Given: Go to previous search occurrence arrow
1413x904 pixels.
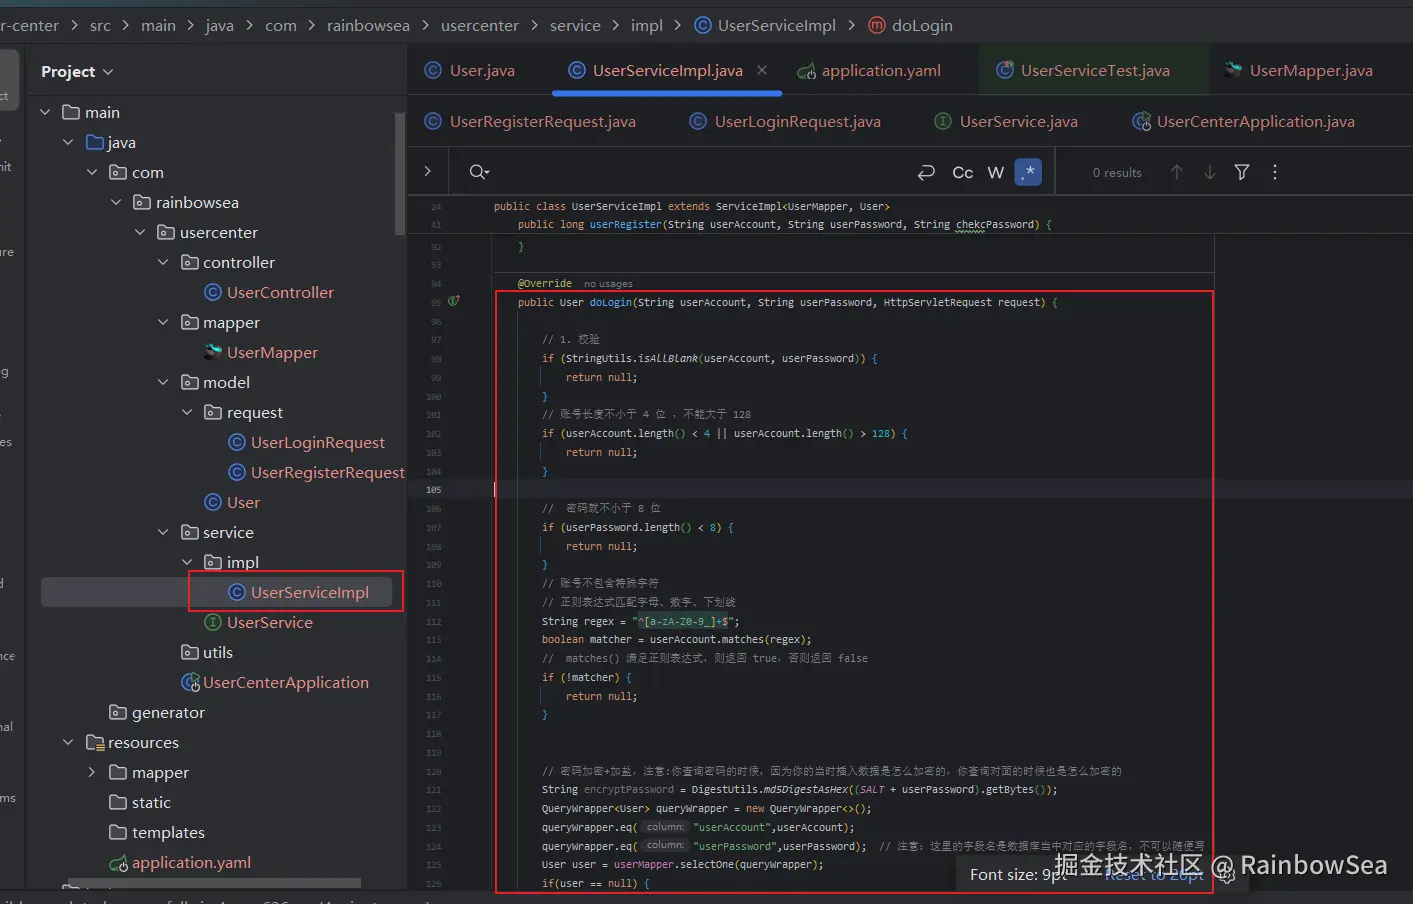Looking at the screenshot, I should coord(1176,172).
